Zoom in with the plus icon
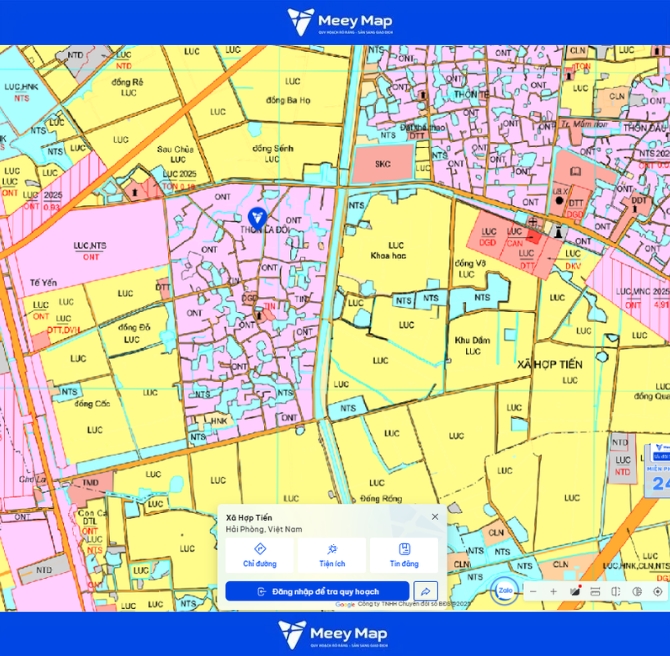 pyautogui.click(x=554, y=591)
